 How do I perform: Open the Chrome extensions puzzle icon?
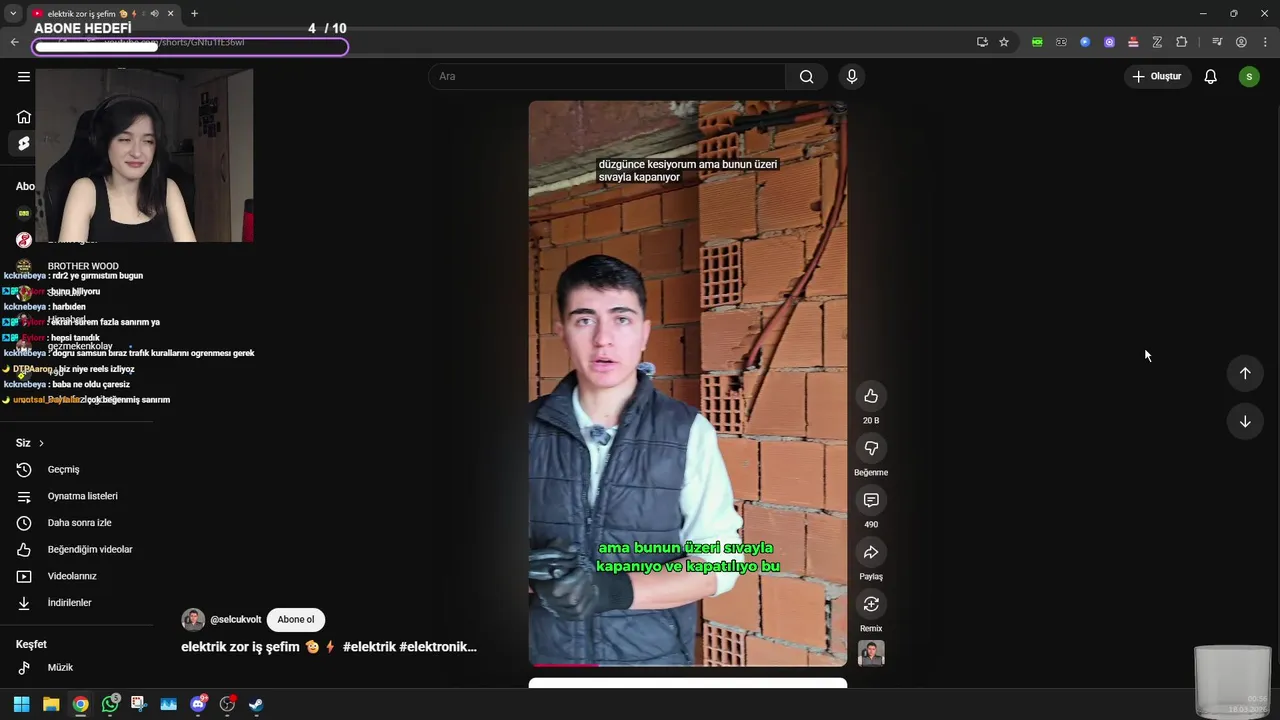1181,42
